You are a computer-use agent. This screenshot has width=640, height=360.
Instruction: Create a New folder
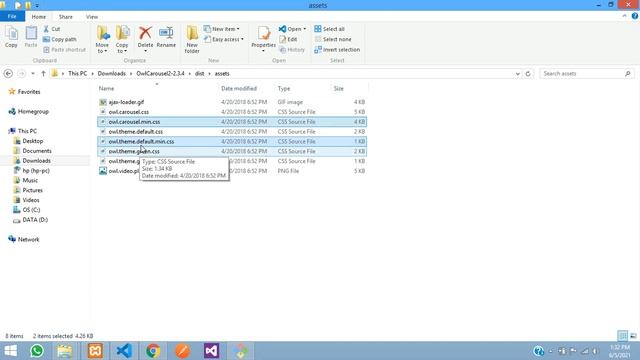192,40
